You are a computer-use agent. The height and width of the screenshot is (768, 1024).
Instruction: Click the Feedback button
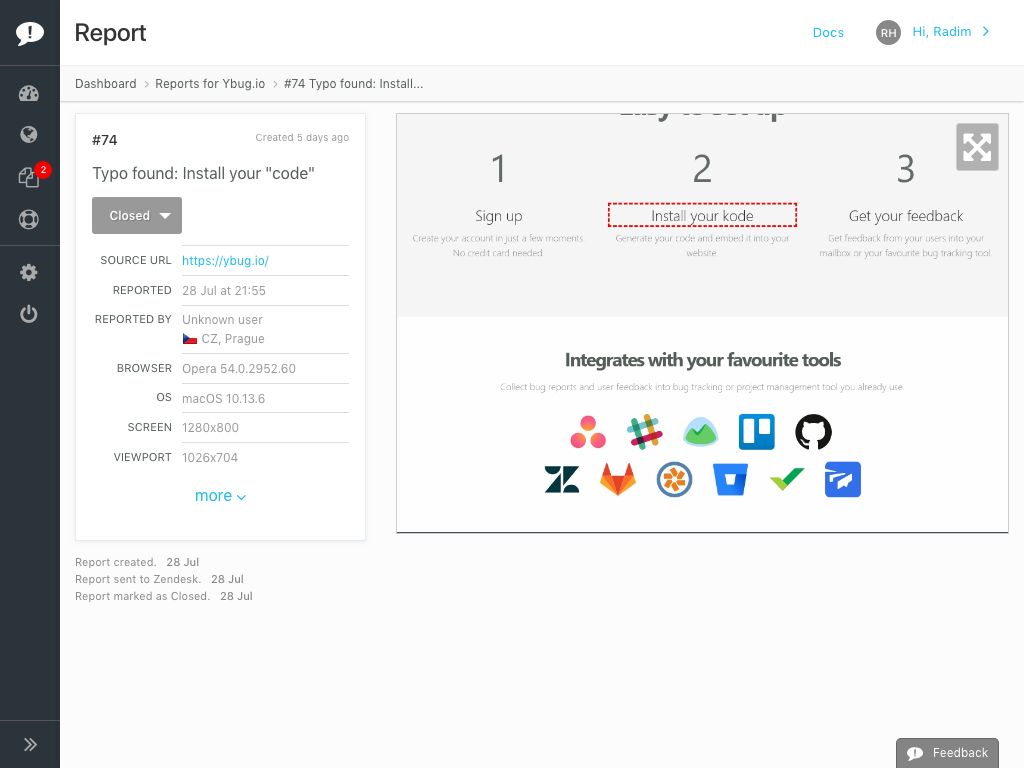947,753
